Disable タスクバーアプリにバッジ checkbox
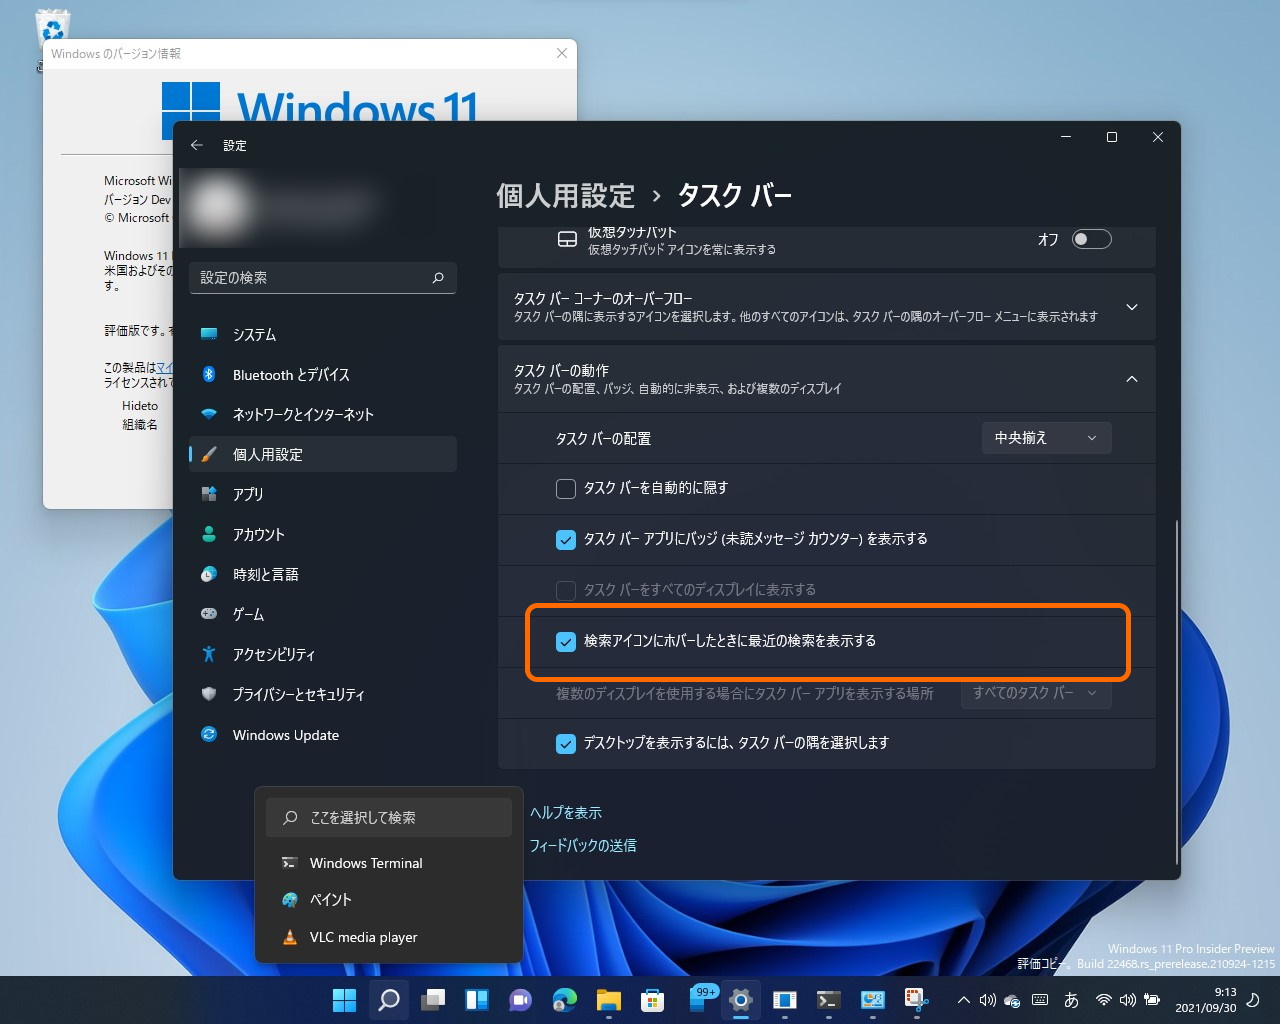Screen dimensions: 1280x1024 pyautogui.click(x=566, y=540)
